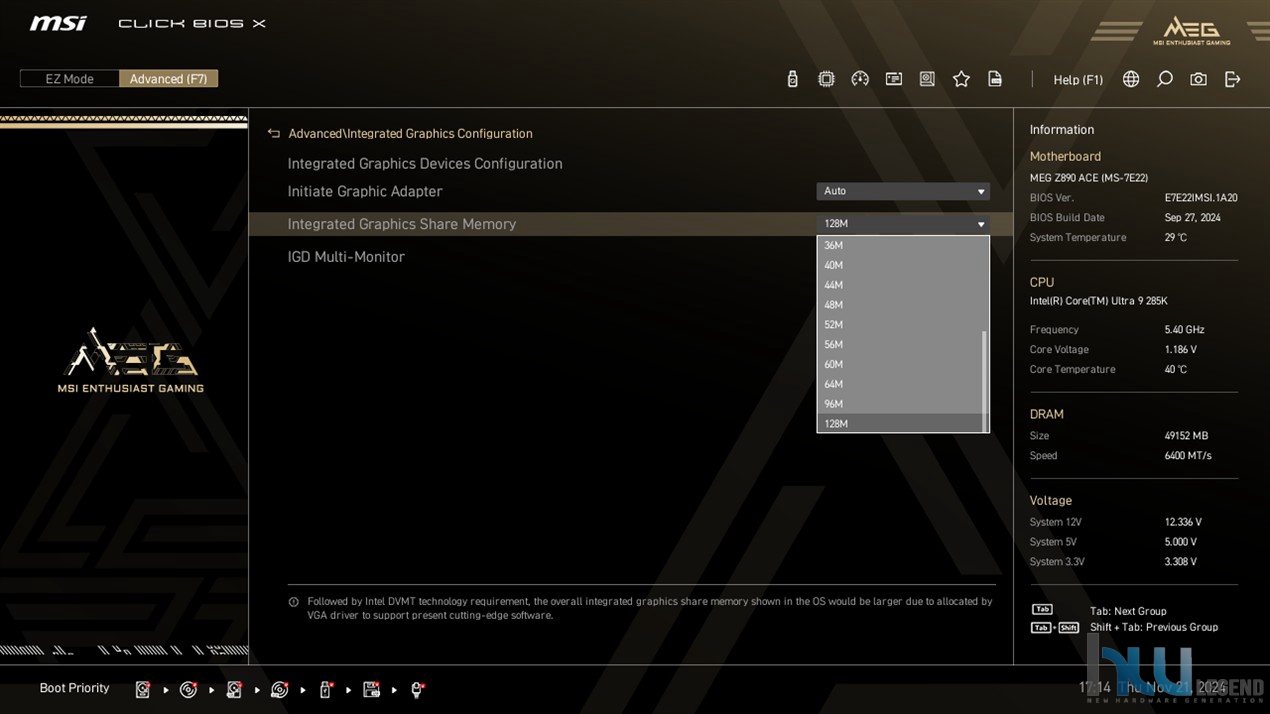This screenshot has width=1270, height=714.
Task: Open the BIOS log file icon
Action: tap(995, 79)
